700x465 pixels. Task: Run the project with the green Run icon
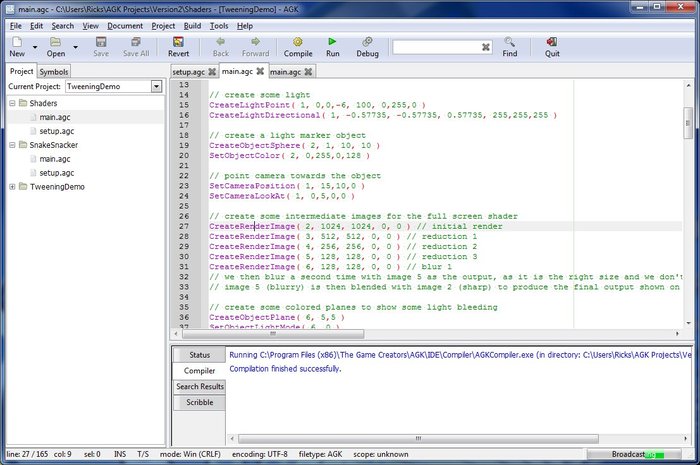point(332,42)
